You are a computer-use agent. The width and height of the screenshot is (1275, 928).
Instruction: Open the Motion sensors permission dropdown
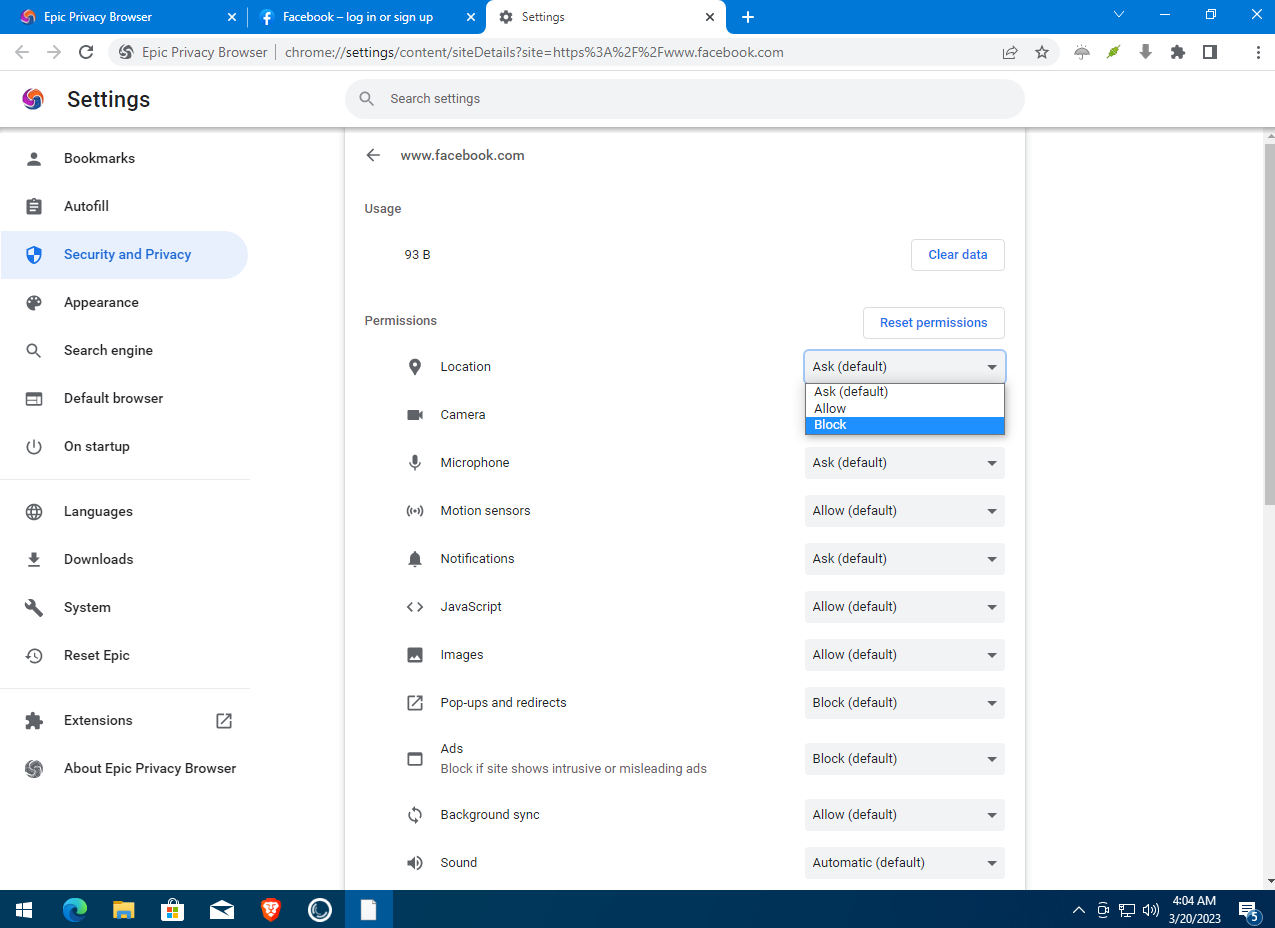pos(905,511)
